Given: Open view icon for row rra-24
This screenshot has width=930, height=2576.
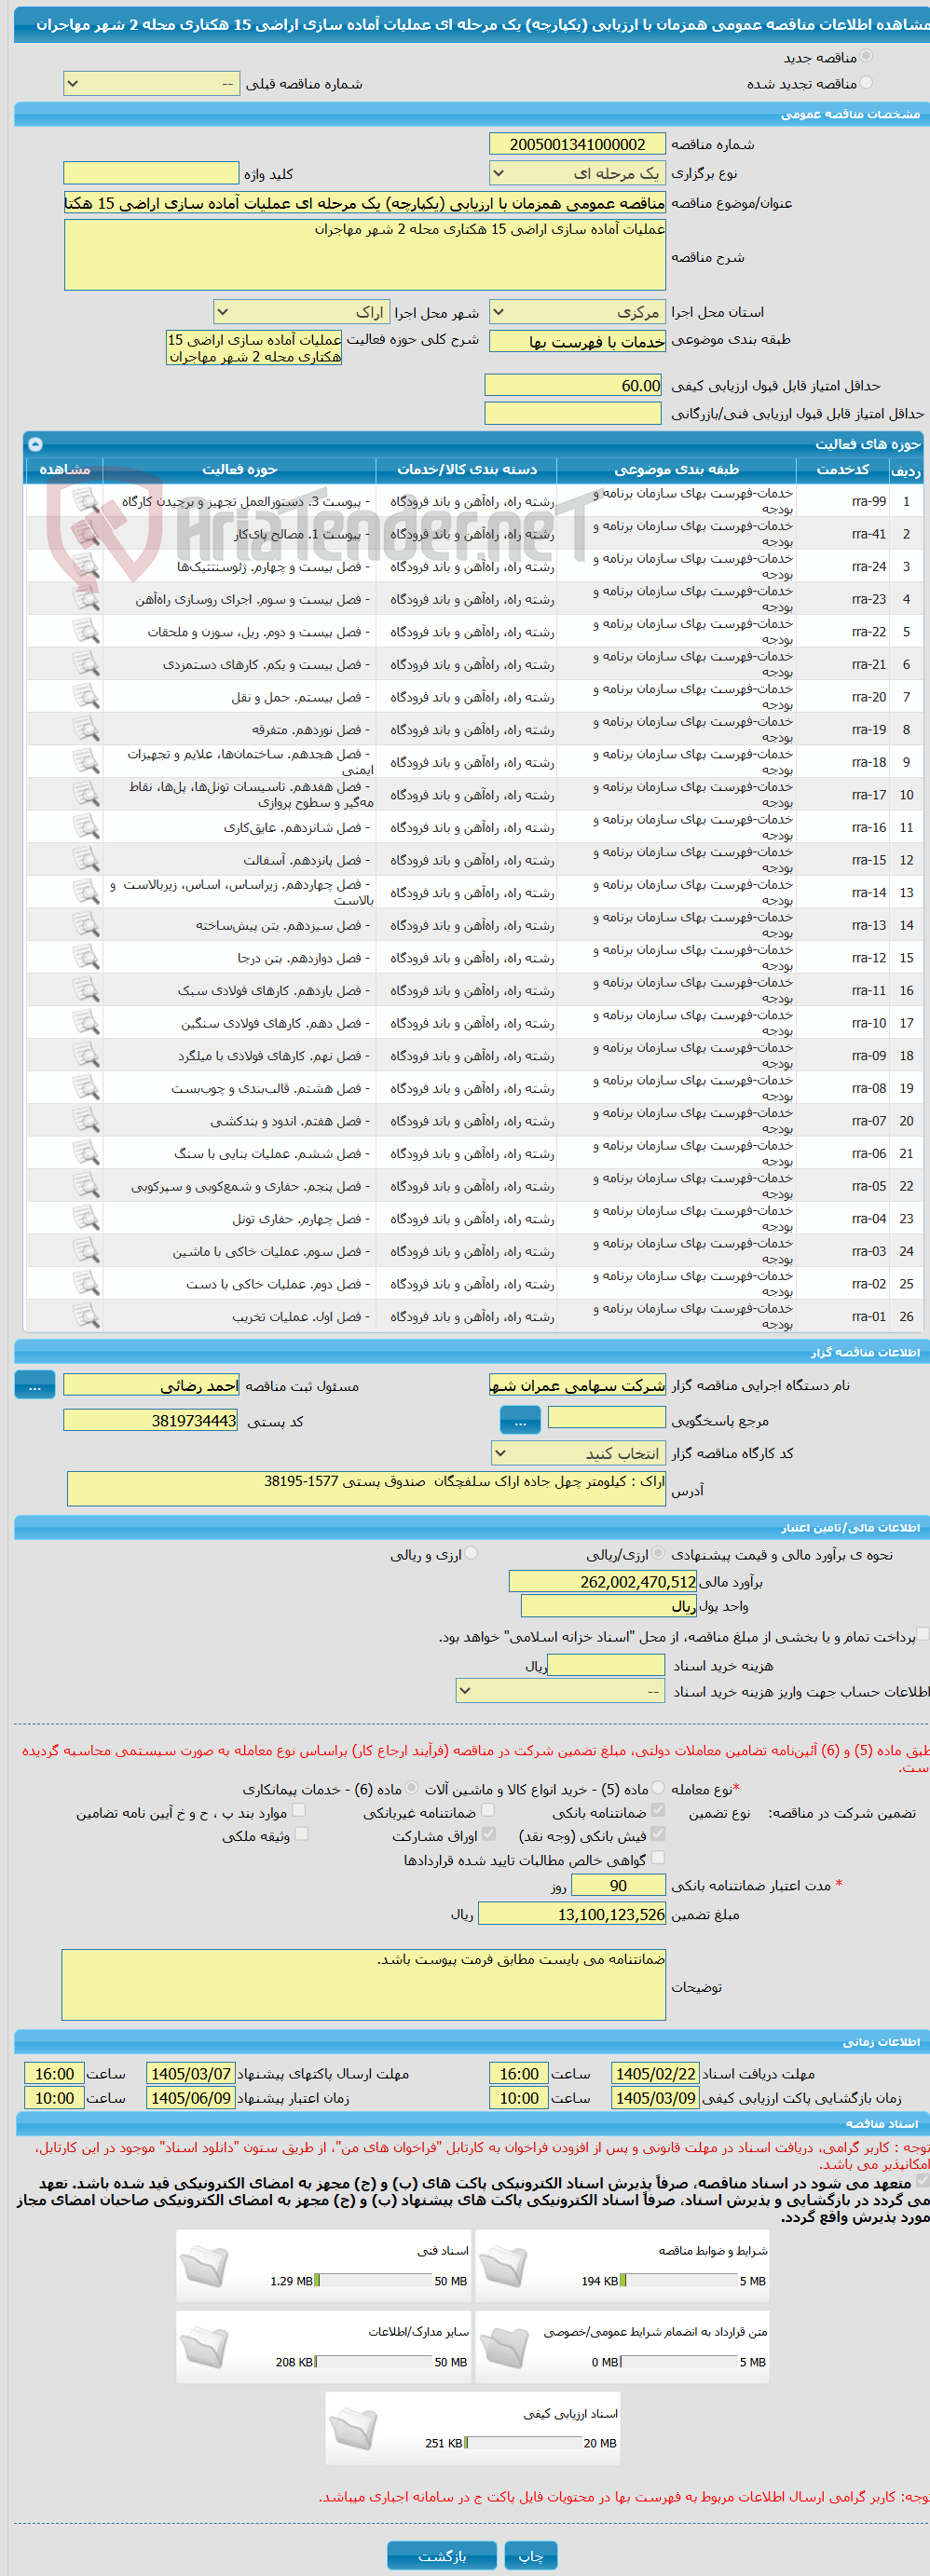Looking at the screenshot, I should (x=86, y=566).
